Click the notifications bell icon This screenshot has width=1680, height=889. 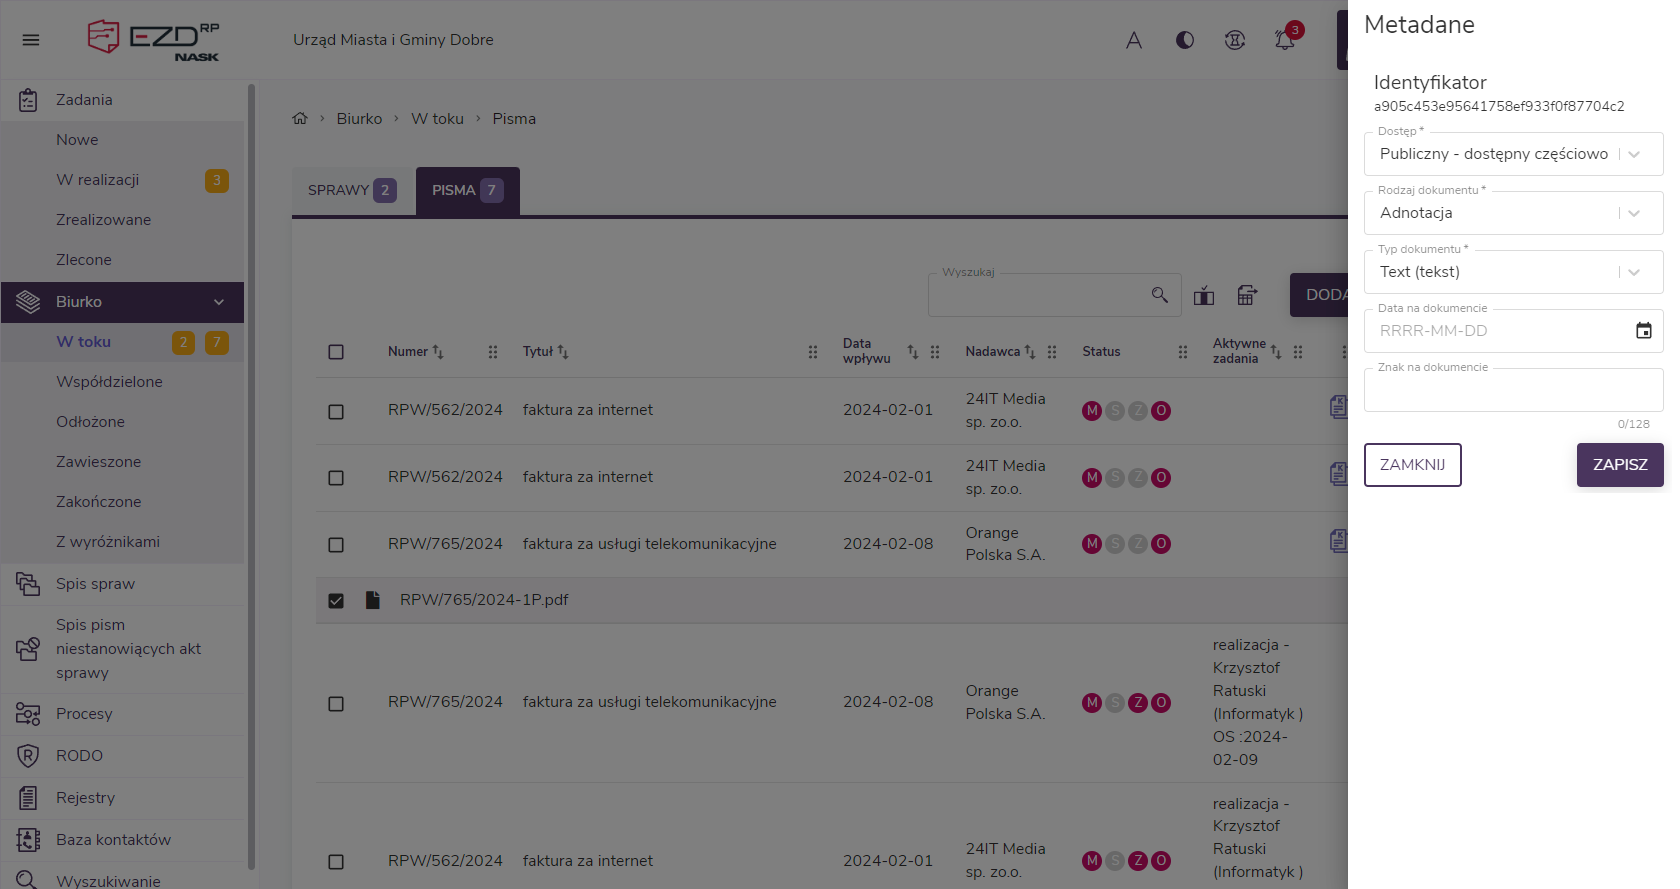click(x=1285, y=40)
